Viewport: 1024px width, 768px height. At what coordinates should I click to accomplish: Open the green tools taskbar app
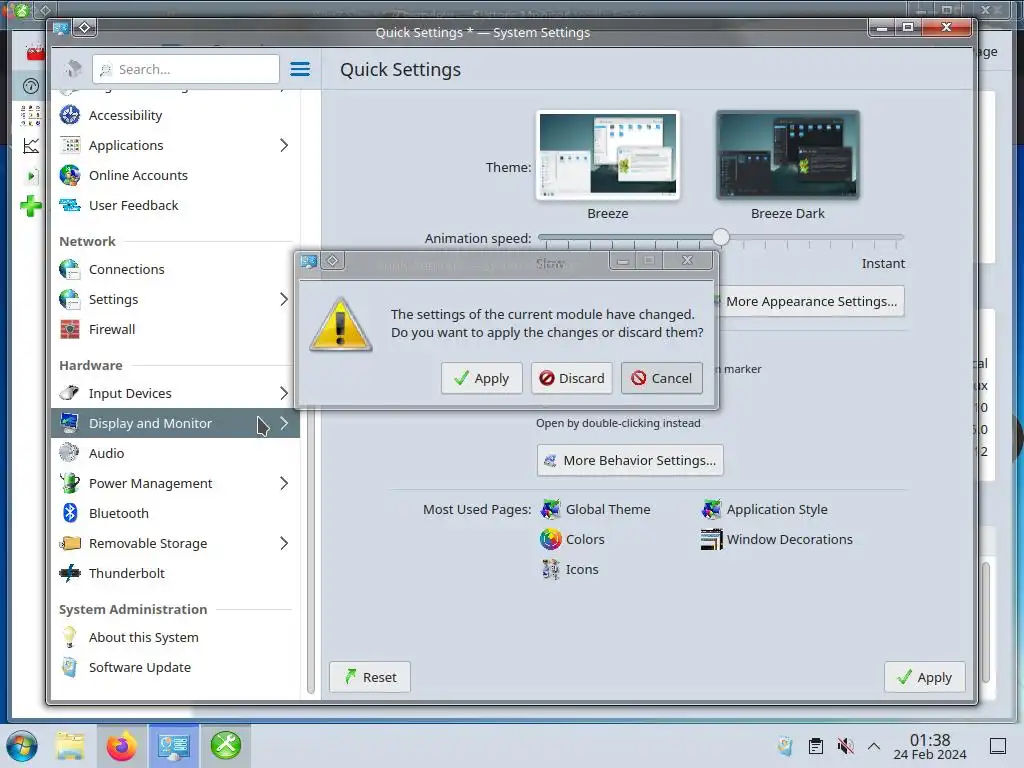tap(226, 746)
